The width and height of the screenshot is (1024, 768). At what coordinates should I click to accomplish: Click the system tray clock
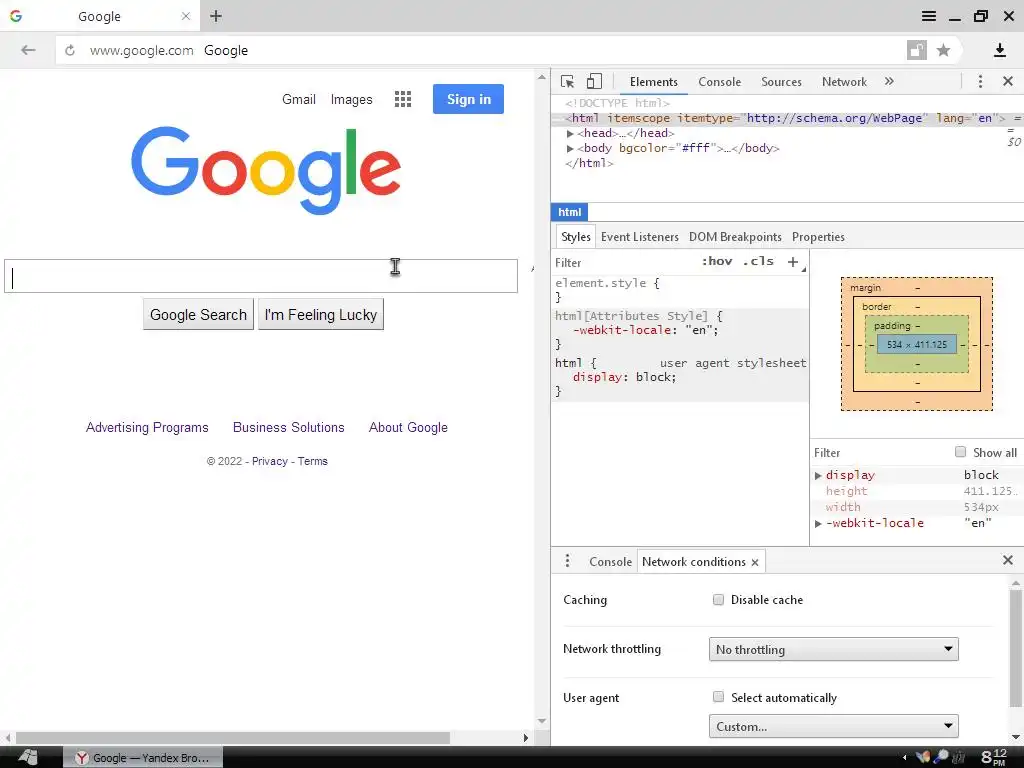[x=994, y=758]
